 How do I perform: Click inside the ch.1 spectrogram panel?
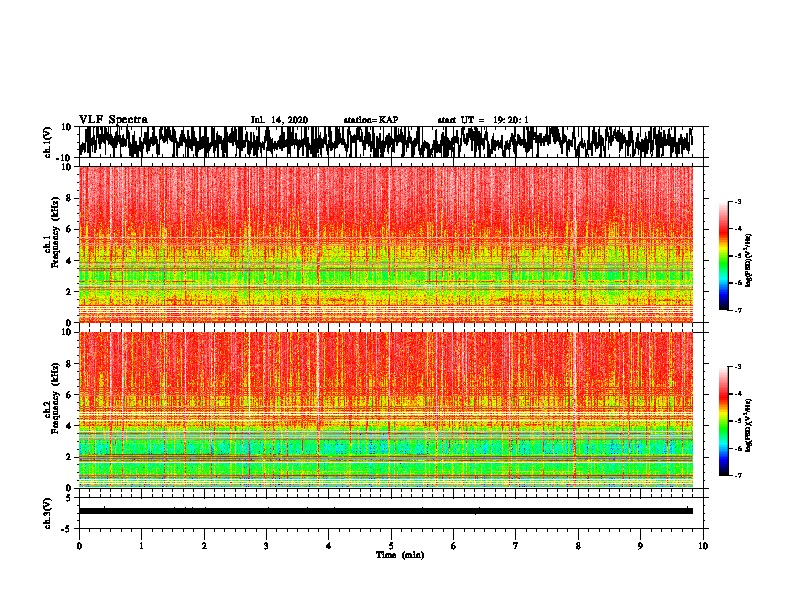385,244
